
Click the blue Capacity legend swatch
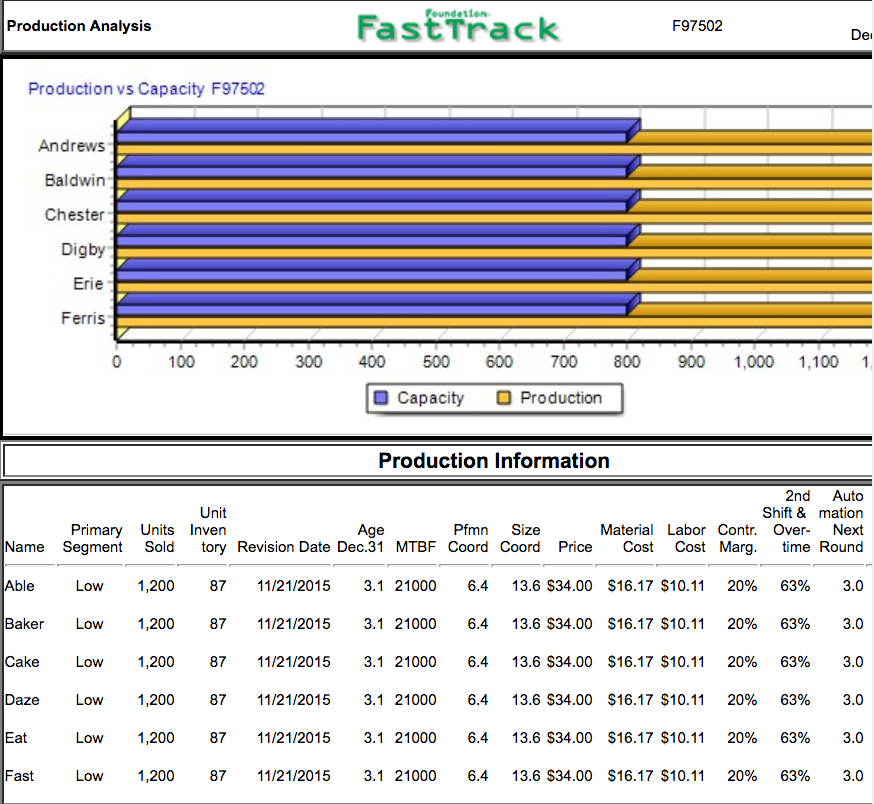[381, 398]
